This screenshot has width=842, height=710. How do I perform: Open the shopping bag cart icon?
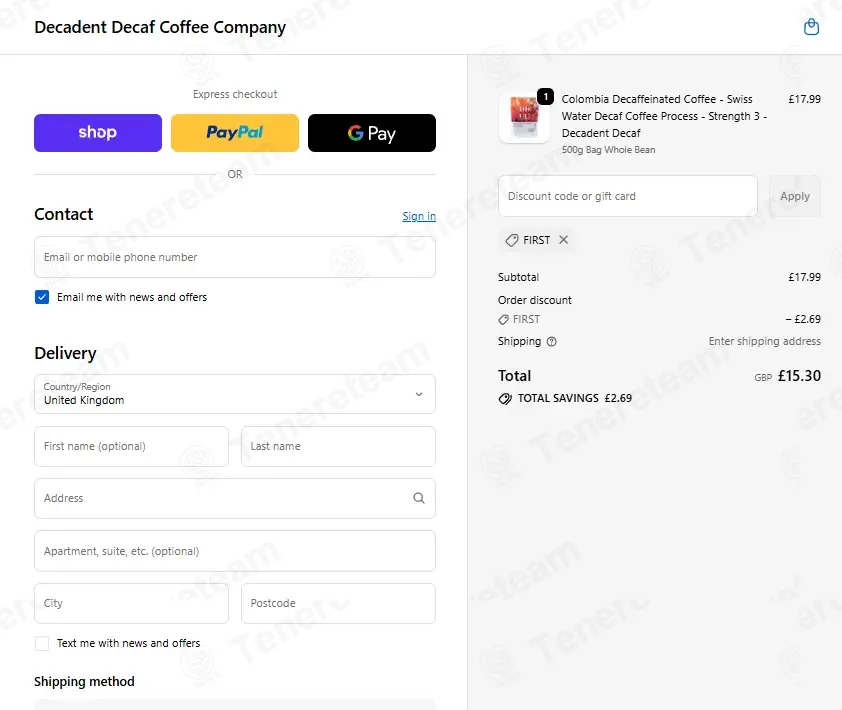point(811,27)
